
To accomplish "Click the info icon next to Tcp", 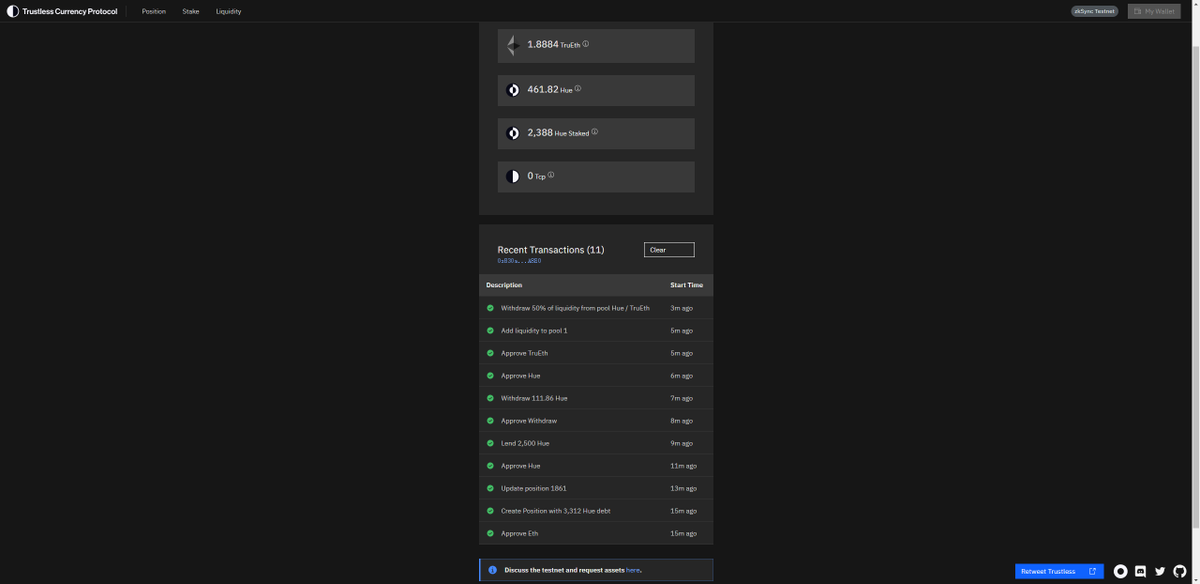I will pyautogui.click(x=551, y=175).
